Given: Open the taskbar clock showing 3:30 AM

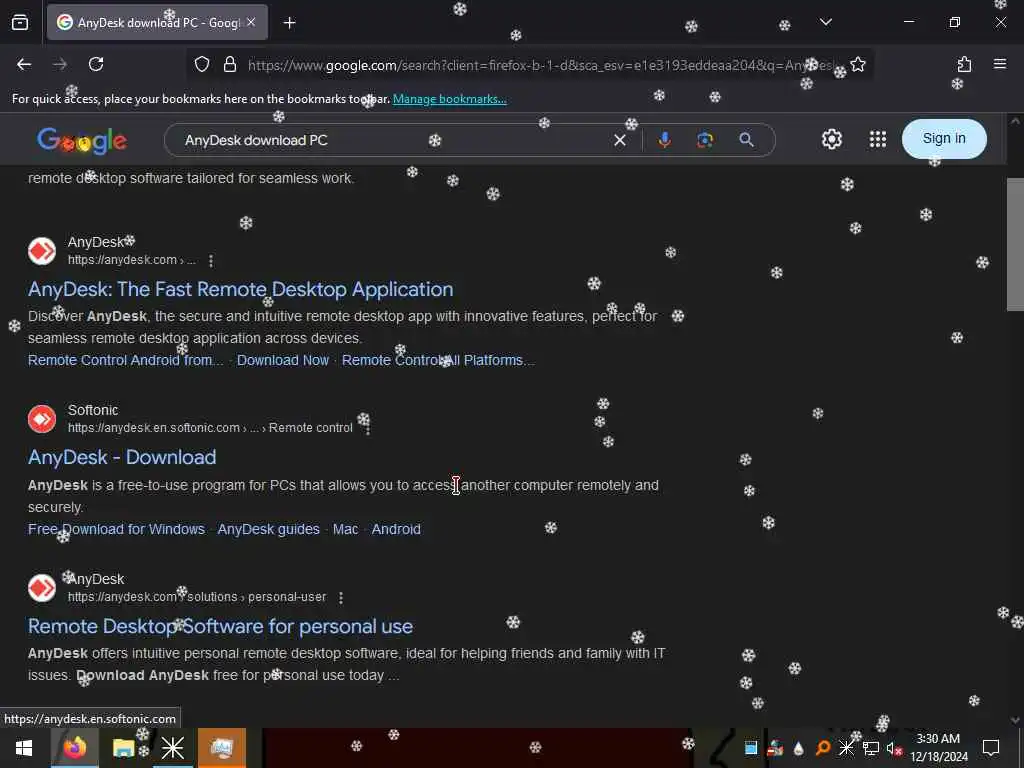Looking at the screenshot, I should (x=938, y=748).
